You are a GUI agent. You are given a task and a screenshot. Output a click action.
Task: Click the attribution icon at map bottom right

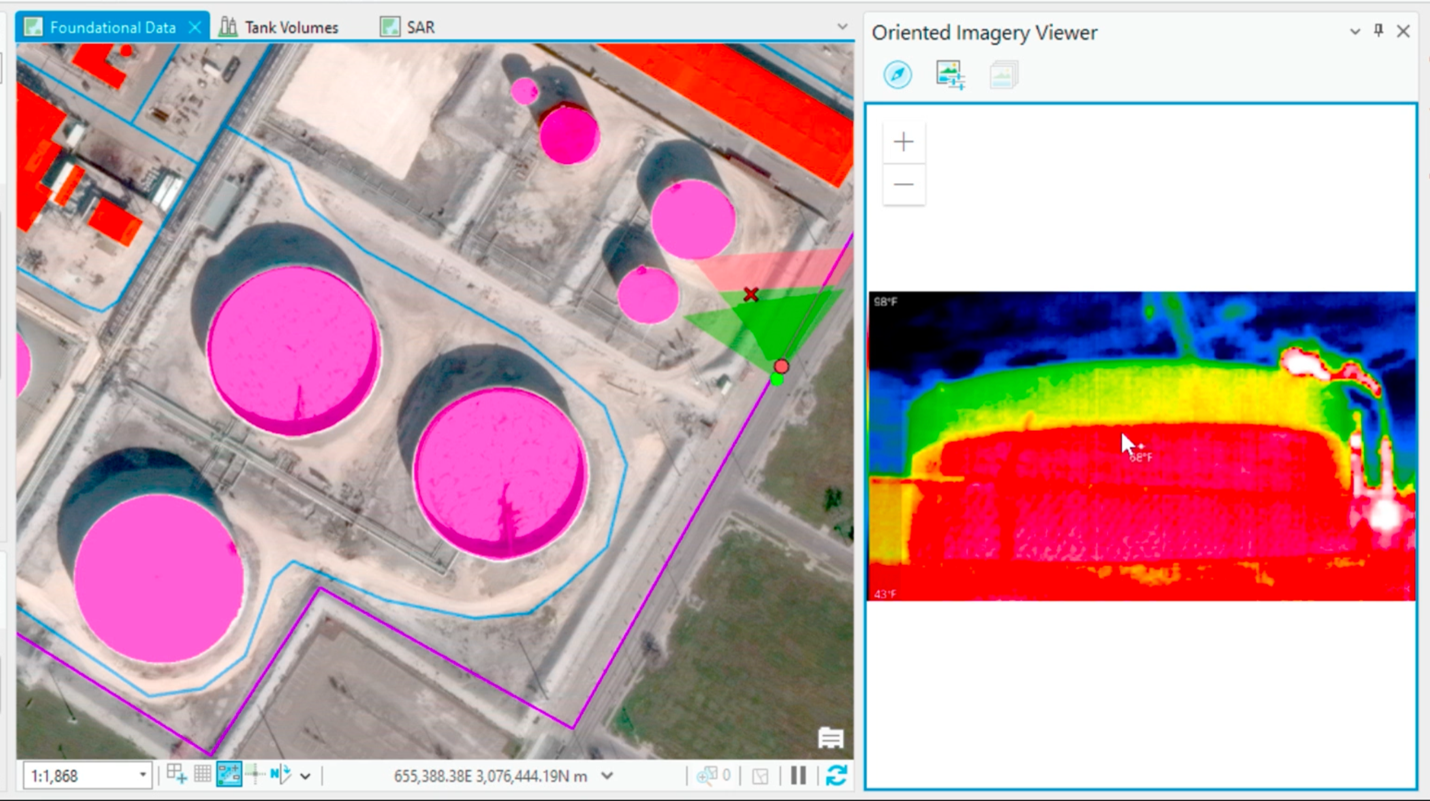tap(830, 740)
